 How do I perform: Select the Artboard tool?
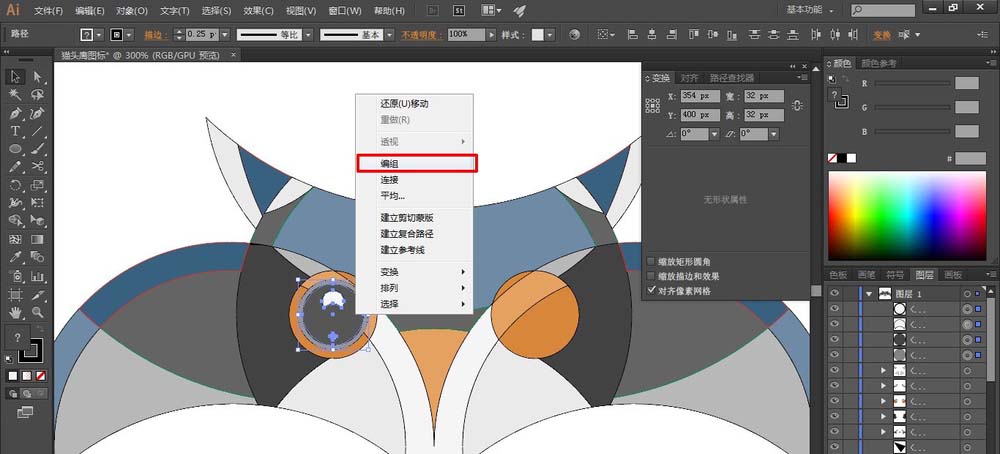click(x=16, y=295)
